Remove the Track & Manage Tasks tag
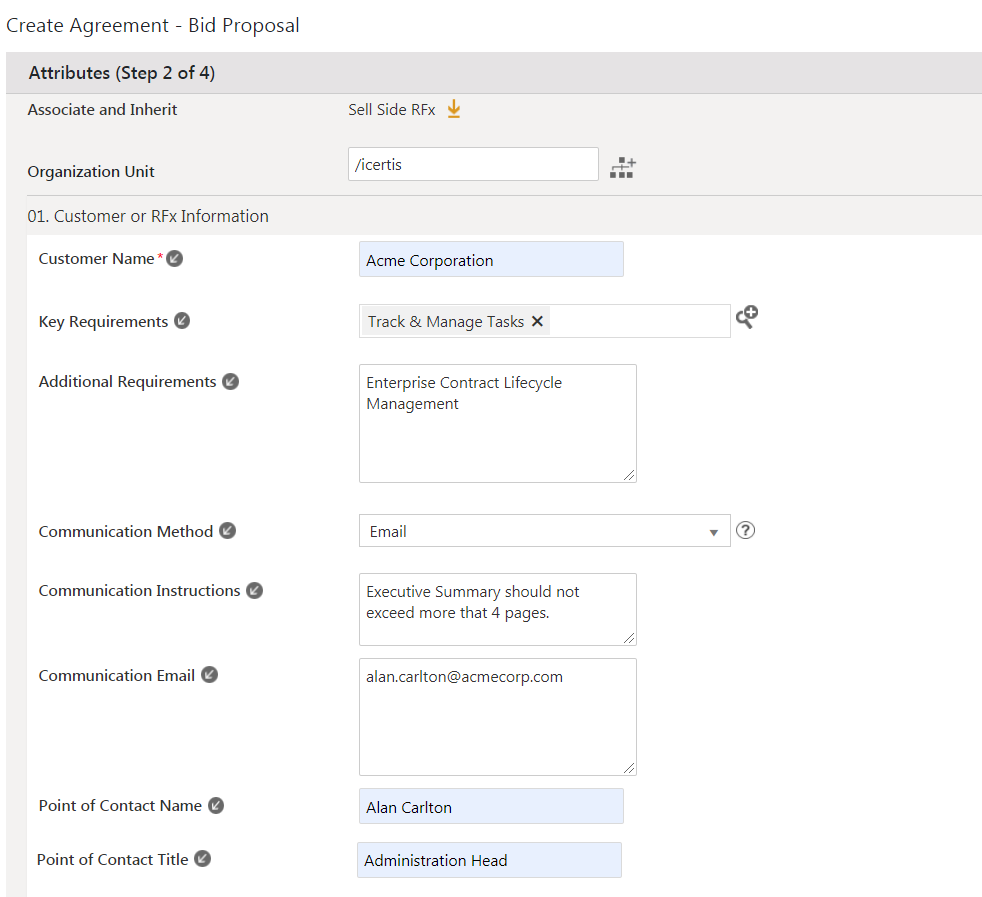Screen dimensions: 982x897 point(537,321)
